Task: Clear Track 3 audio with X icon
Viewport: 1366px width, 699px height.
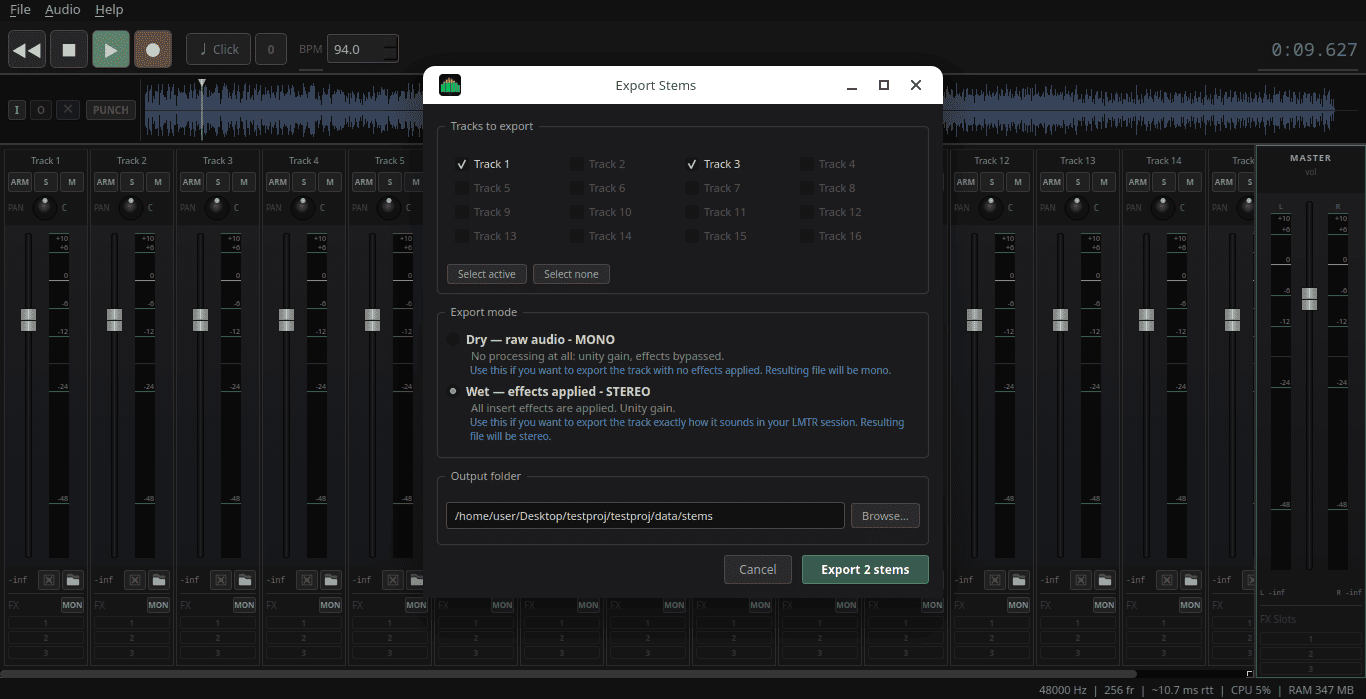Action: [221, 579]
